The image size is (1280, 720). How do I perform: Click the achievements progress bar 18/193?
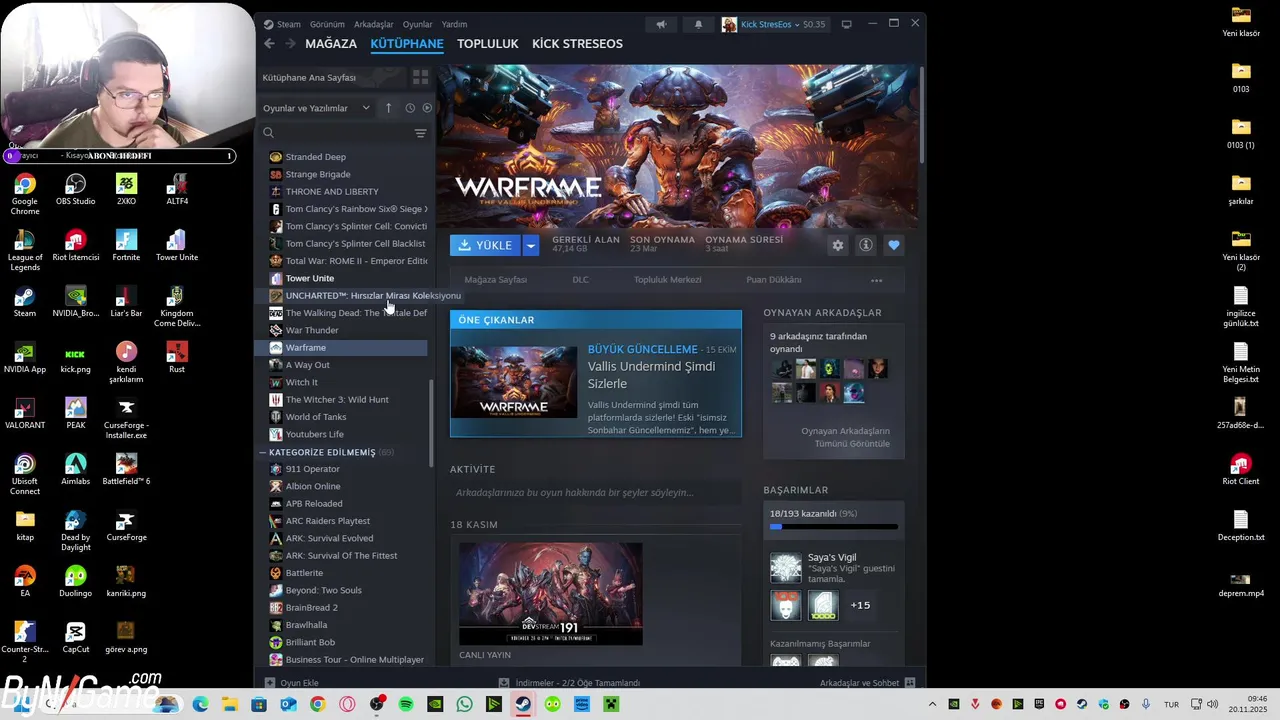tap(834, 526)
